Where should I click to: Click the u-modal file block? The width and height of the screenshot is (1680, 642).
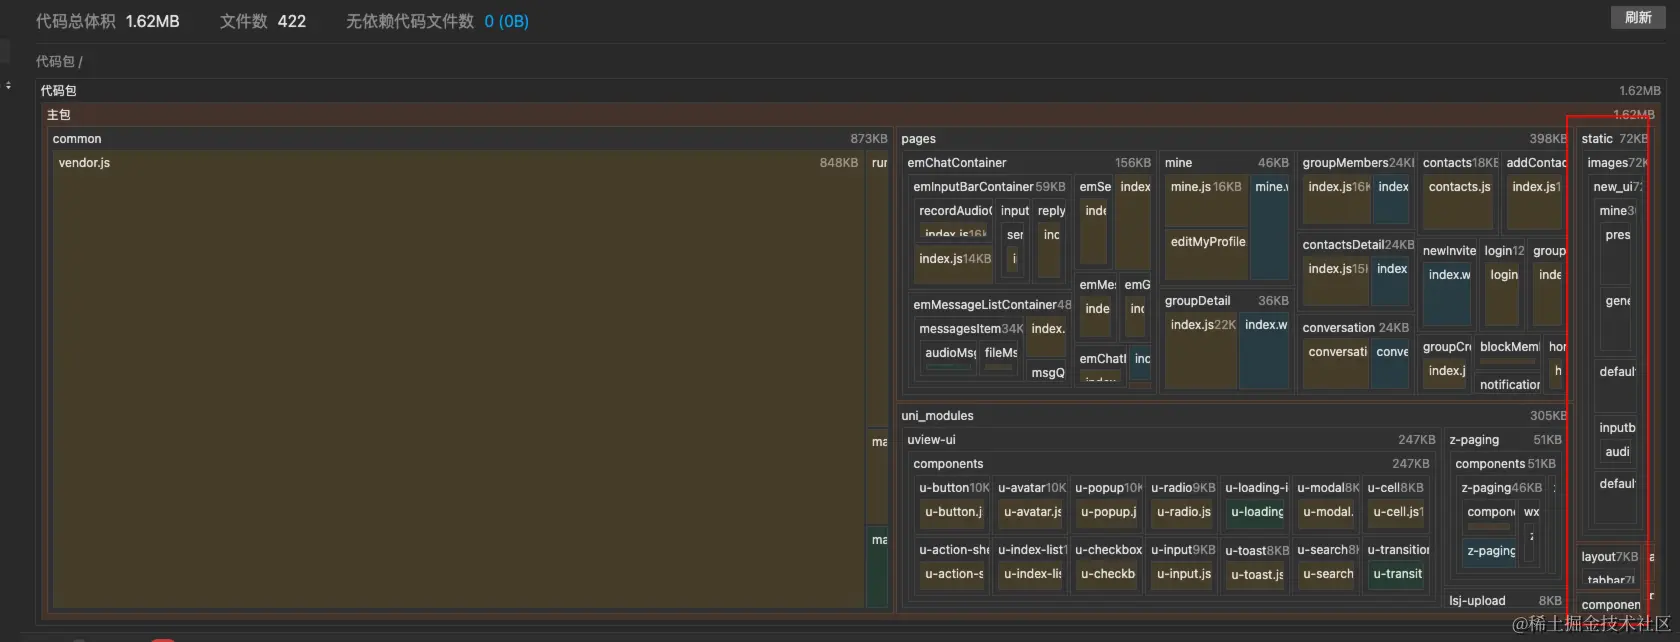tap(1328, 514)
